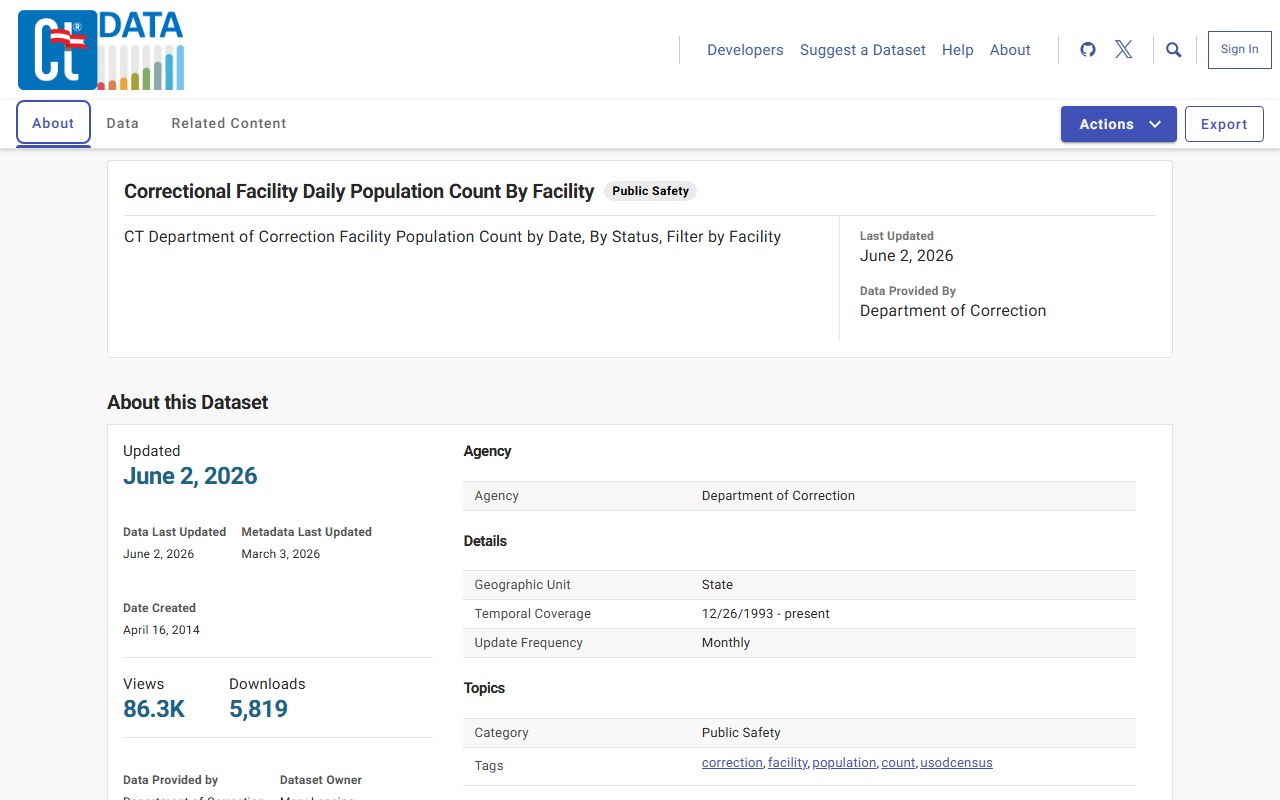Click the Update Frequency row label
The height and width of the screenshot is (800, 1280).
529,643
